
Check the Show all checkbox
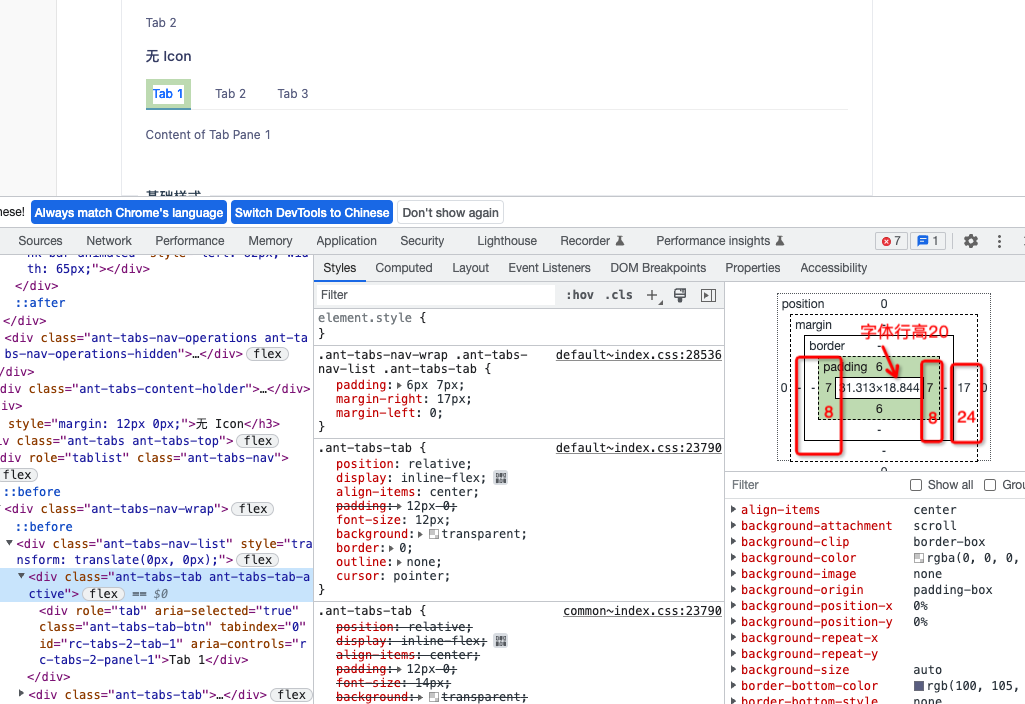916,485
